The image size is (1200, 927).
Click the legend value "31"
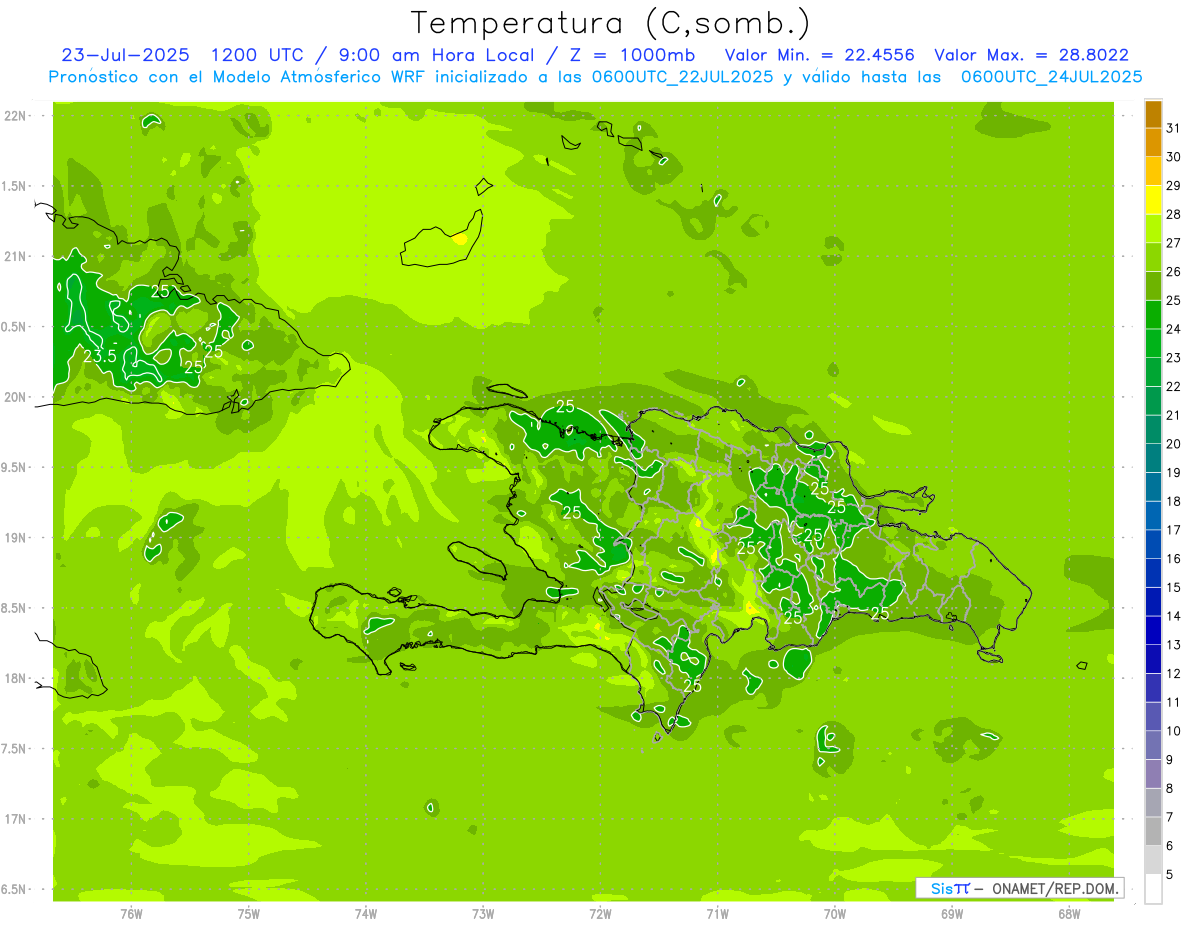pyautogui.click(x=1174, y=129)
